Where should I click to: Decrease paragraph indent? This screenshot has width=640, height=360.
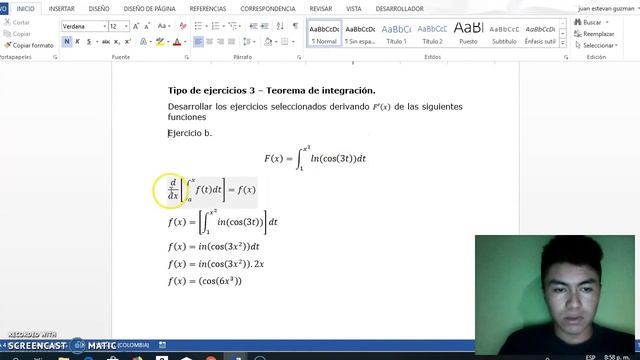point(253,26)
